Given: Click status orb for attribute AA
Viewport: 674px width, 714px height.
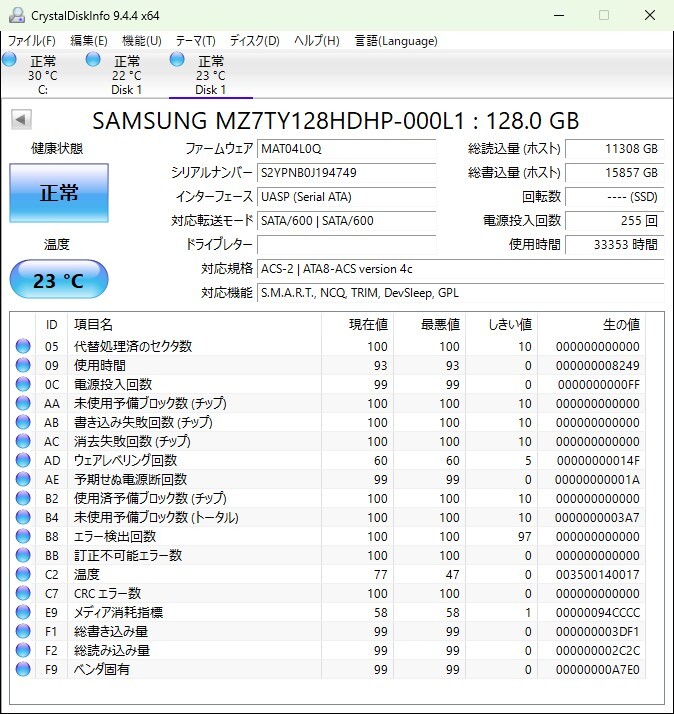Looking at the screenshot, I should tap(23, 403).
